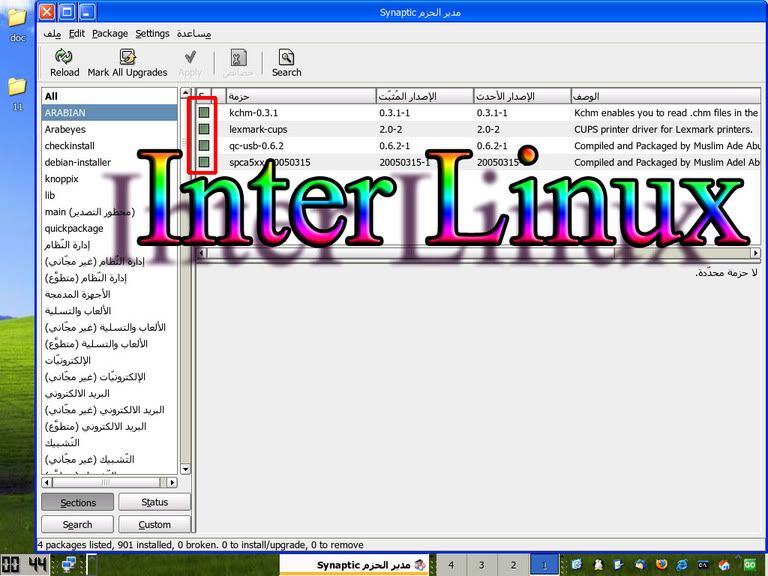Image resolution: width=768 pixels, height=576 pixels.
Task: Open the Settings menu
Action: click(x=152, y=34)
